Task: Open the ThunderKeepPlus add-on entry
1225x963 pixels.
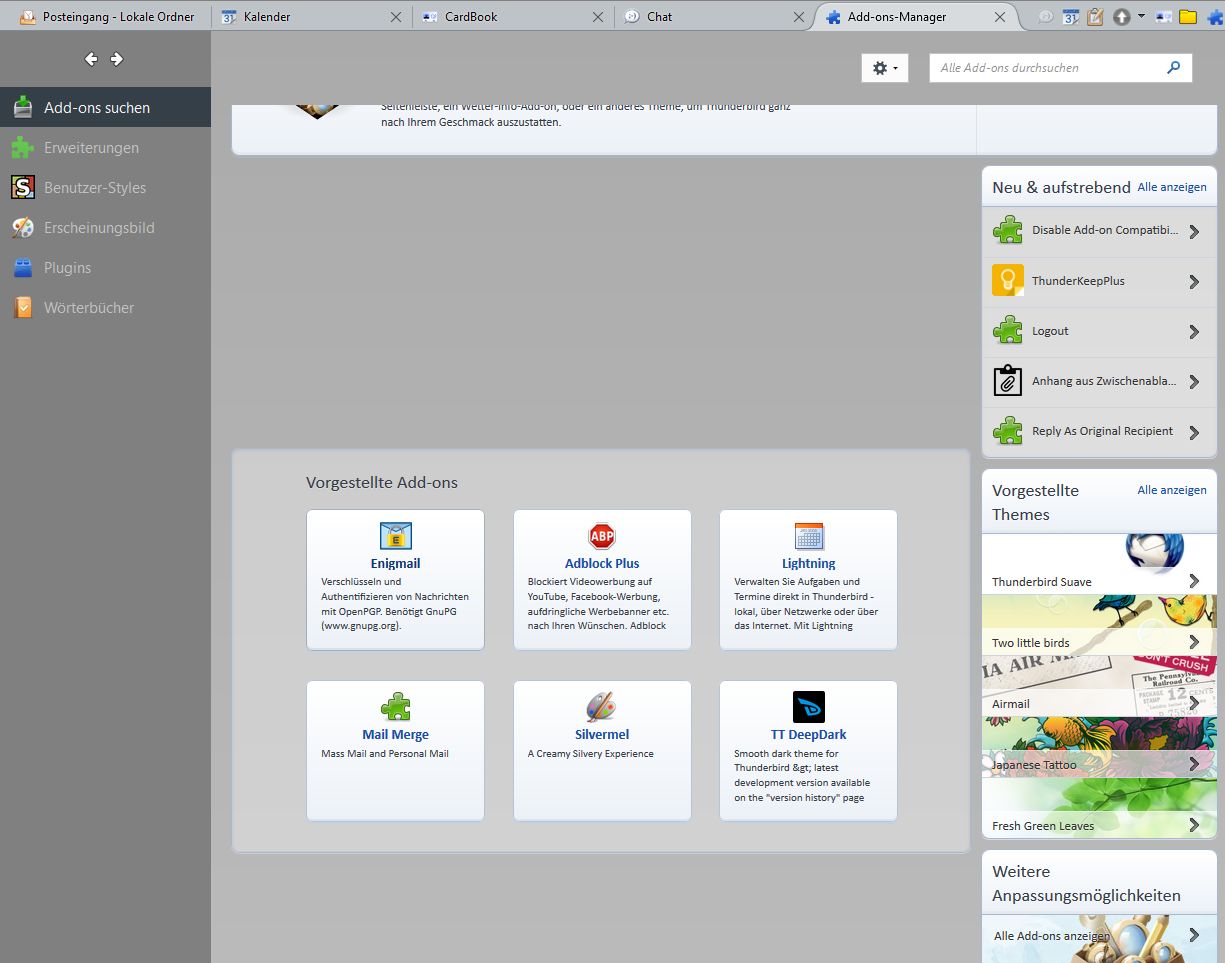Action: coord(1099,282)
